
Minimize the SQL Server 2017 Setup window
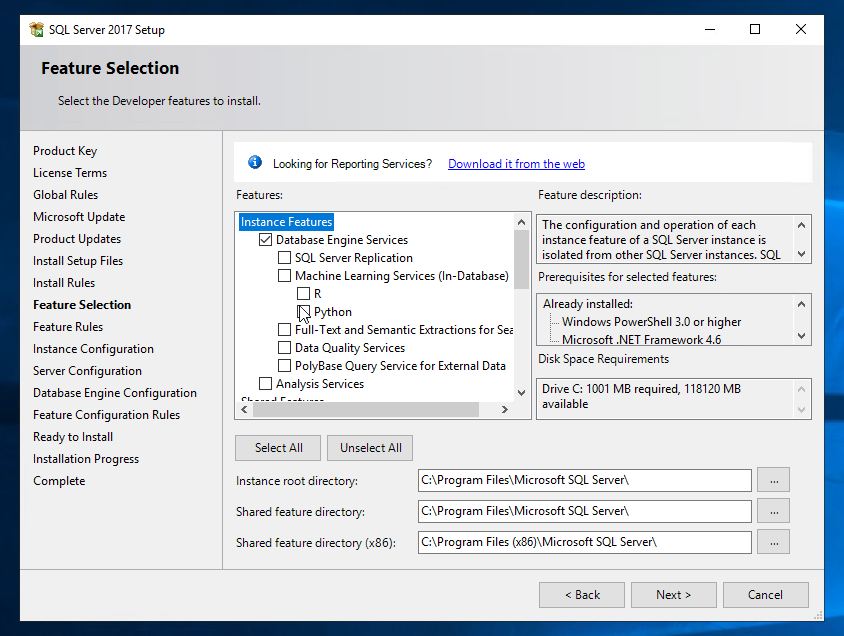tap(710, 29)
